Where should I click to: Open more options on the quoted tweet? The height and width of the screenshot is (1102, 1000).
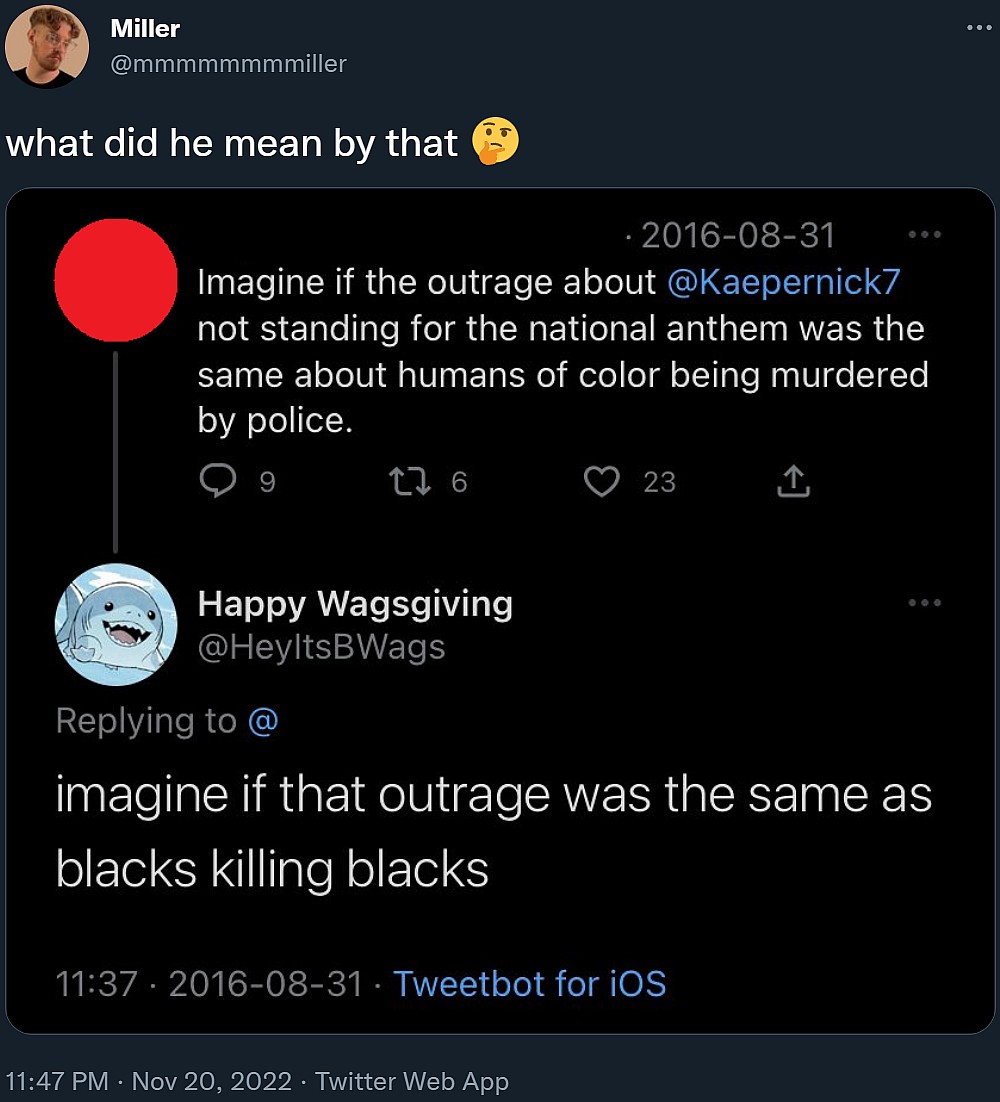925,234
